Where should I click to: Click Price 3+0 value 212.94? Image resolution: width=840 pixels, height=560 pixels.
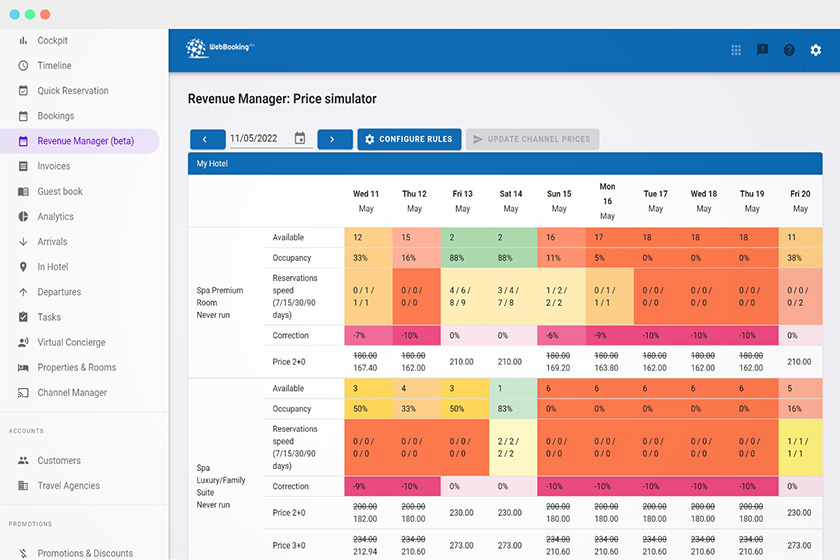365,551
